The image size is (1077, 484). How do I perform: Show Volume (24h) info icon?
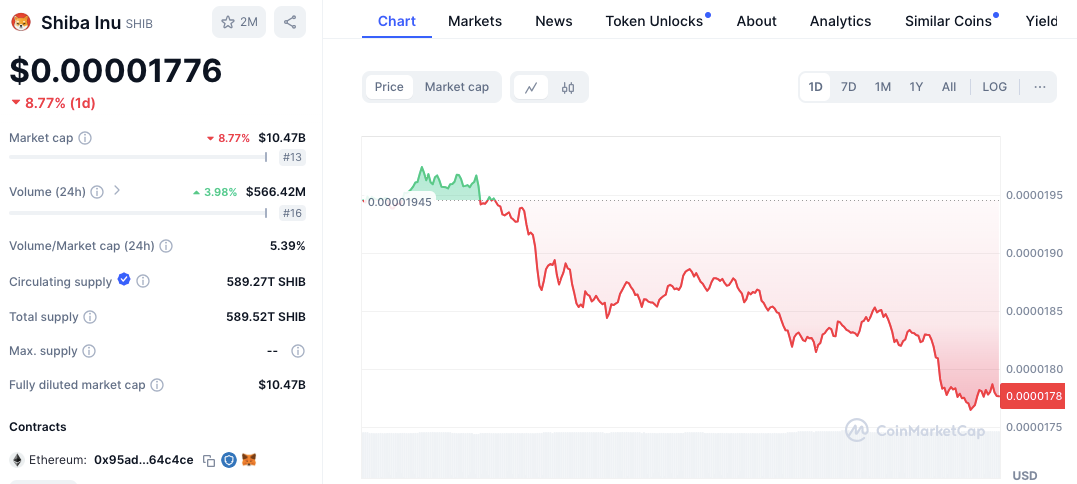click(x=97, y=192)
